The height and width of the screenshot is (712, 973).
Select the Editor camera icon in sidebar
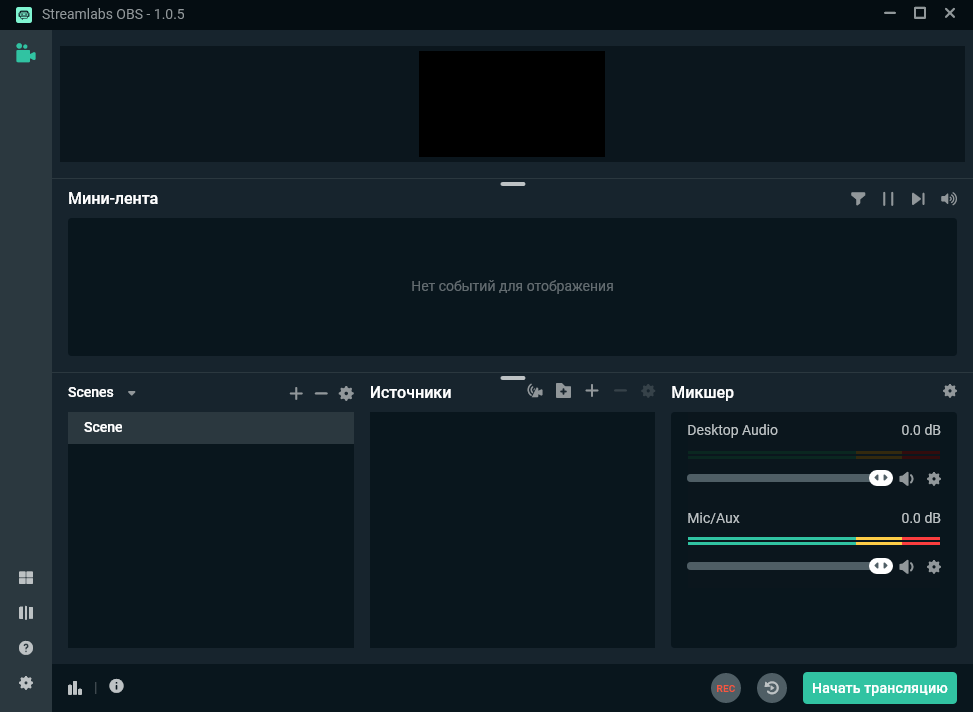pyautogui.click(x=25, y=53)
